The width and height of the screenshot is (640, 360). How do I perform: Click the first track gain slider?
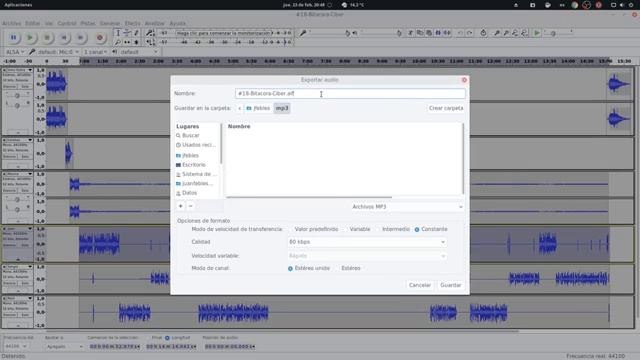coord(17,96)
